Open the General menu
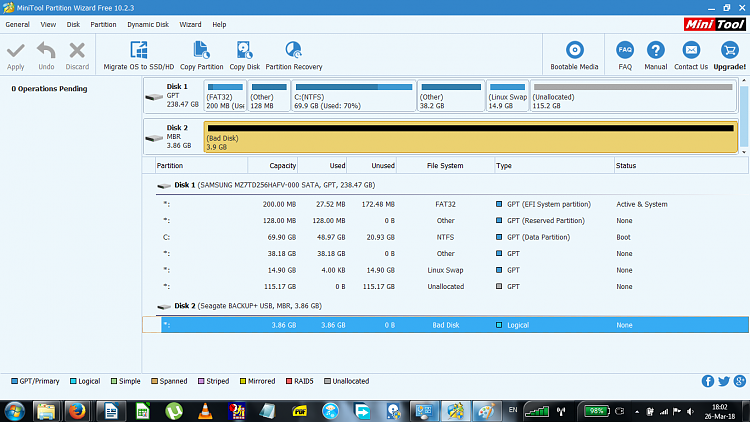This screenshot has height=422, width=750. (18, 24)
